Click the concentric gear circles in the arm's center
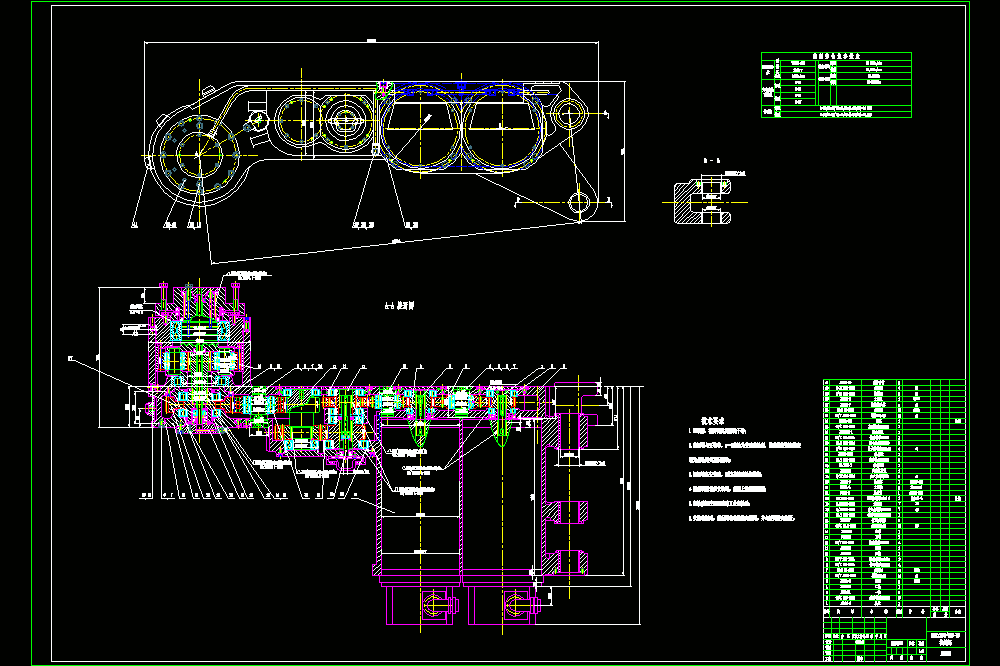This screenshot has width=1000, height=666. [x=345, y=121]
